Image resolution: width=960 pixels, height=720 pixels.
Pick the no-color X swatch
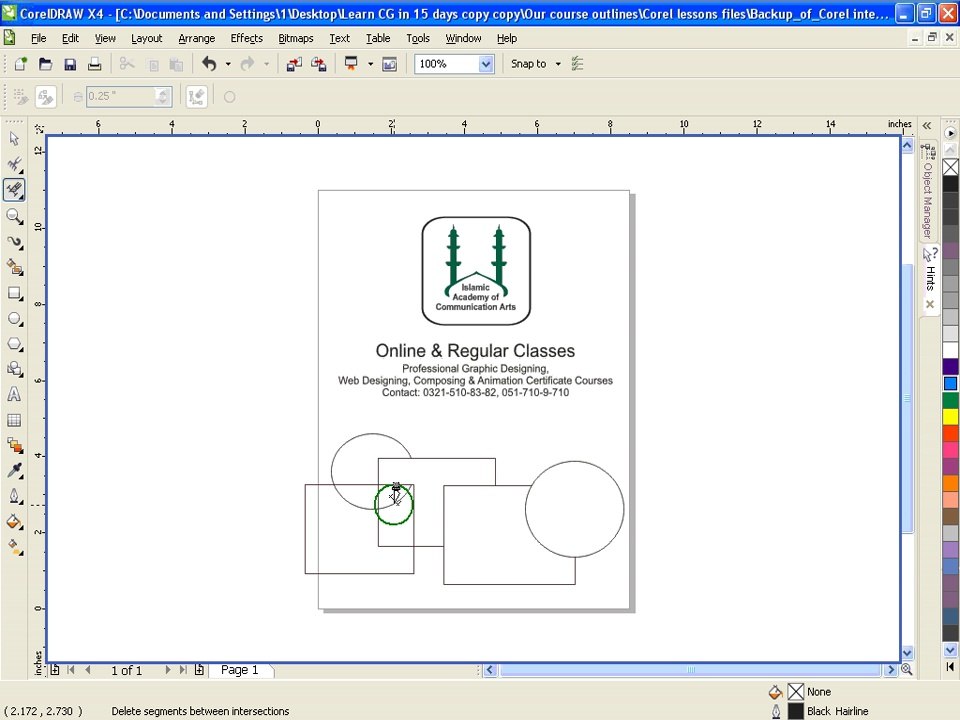tap(950, 167)
